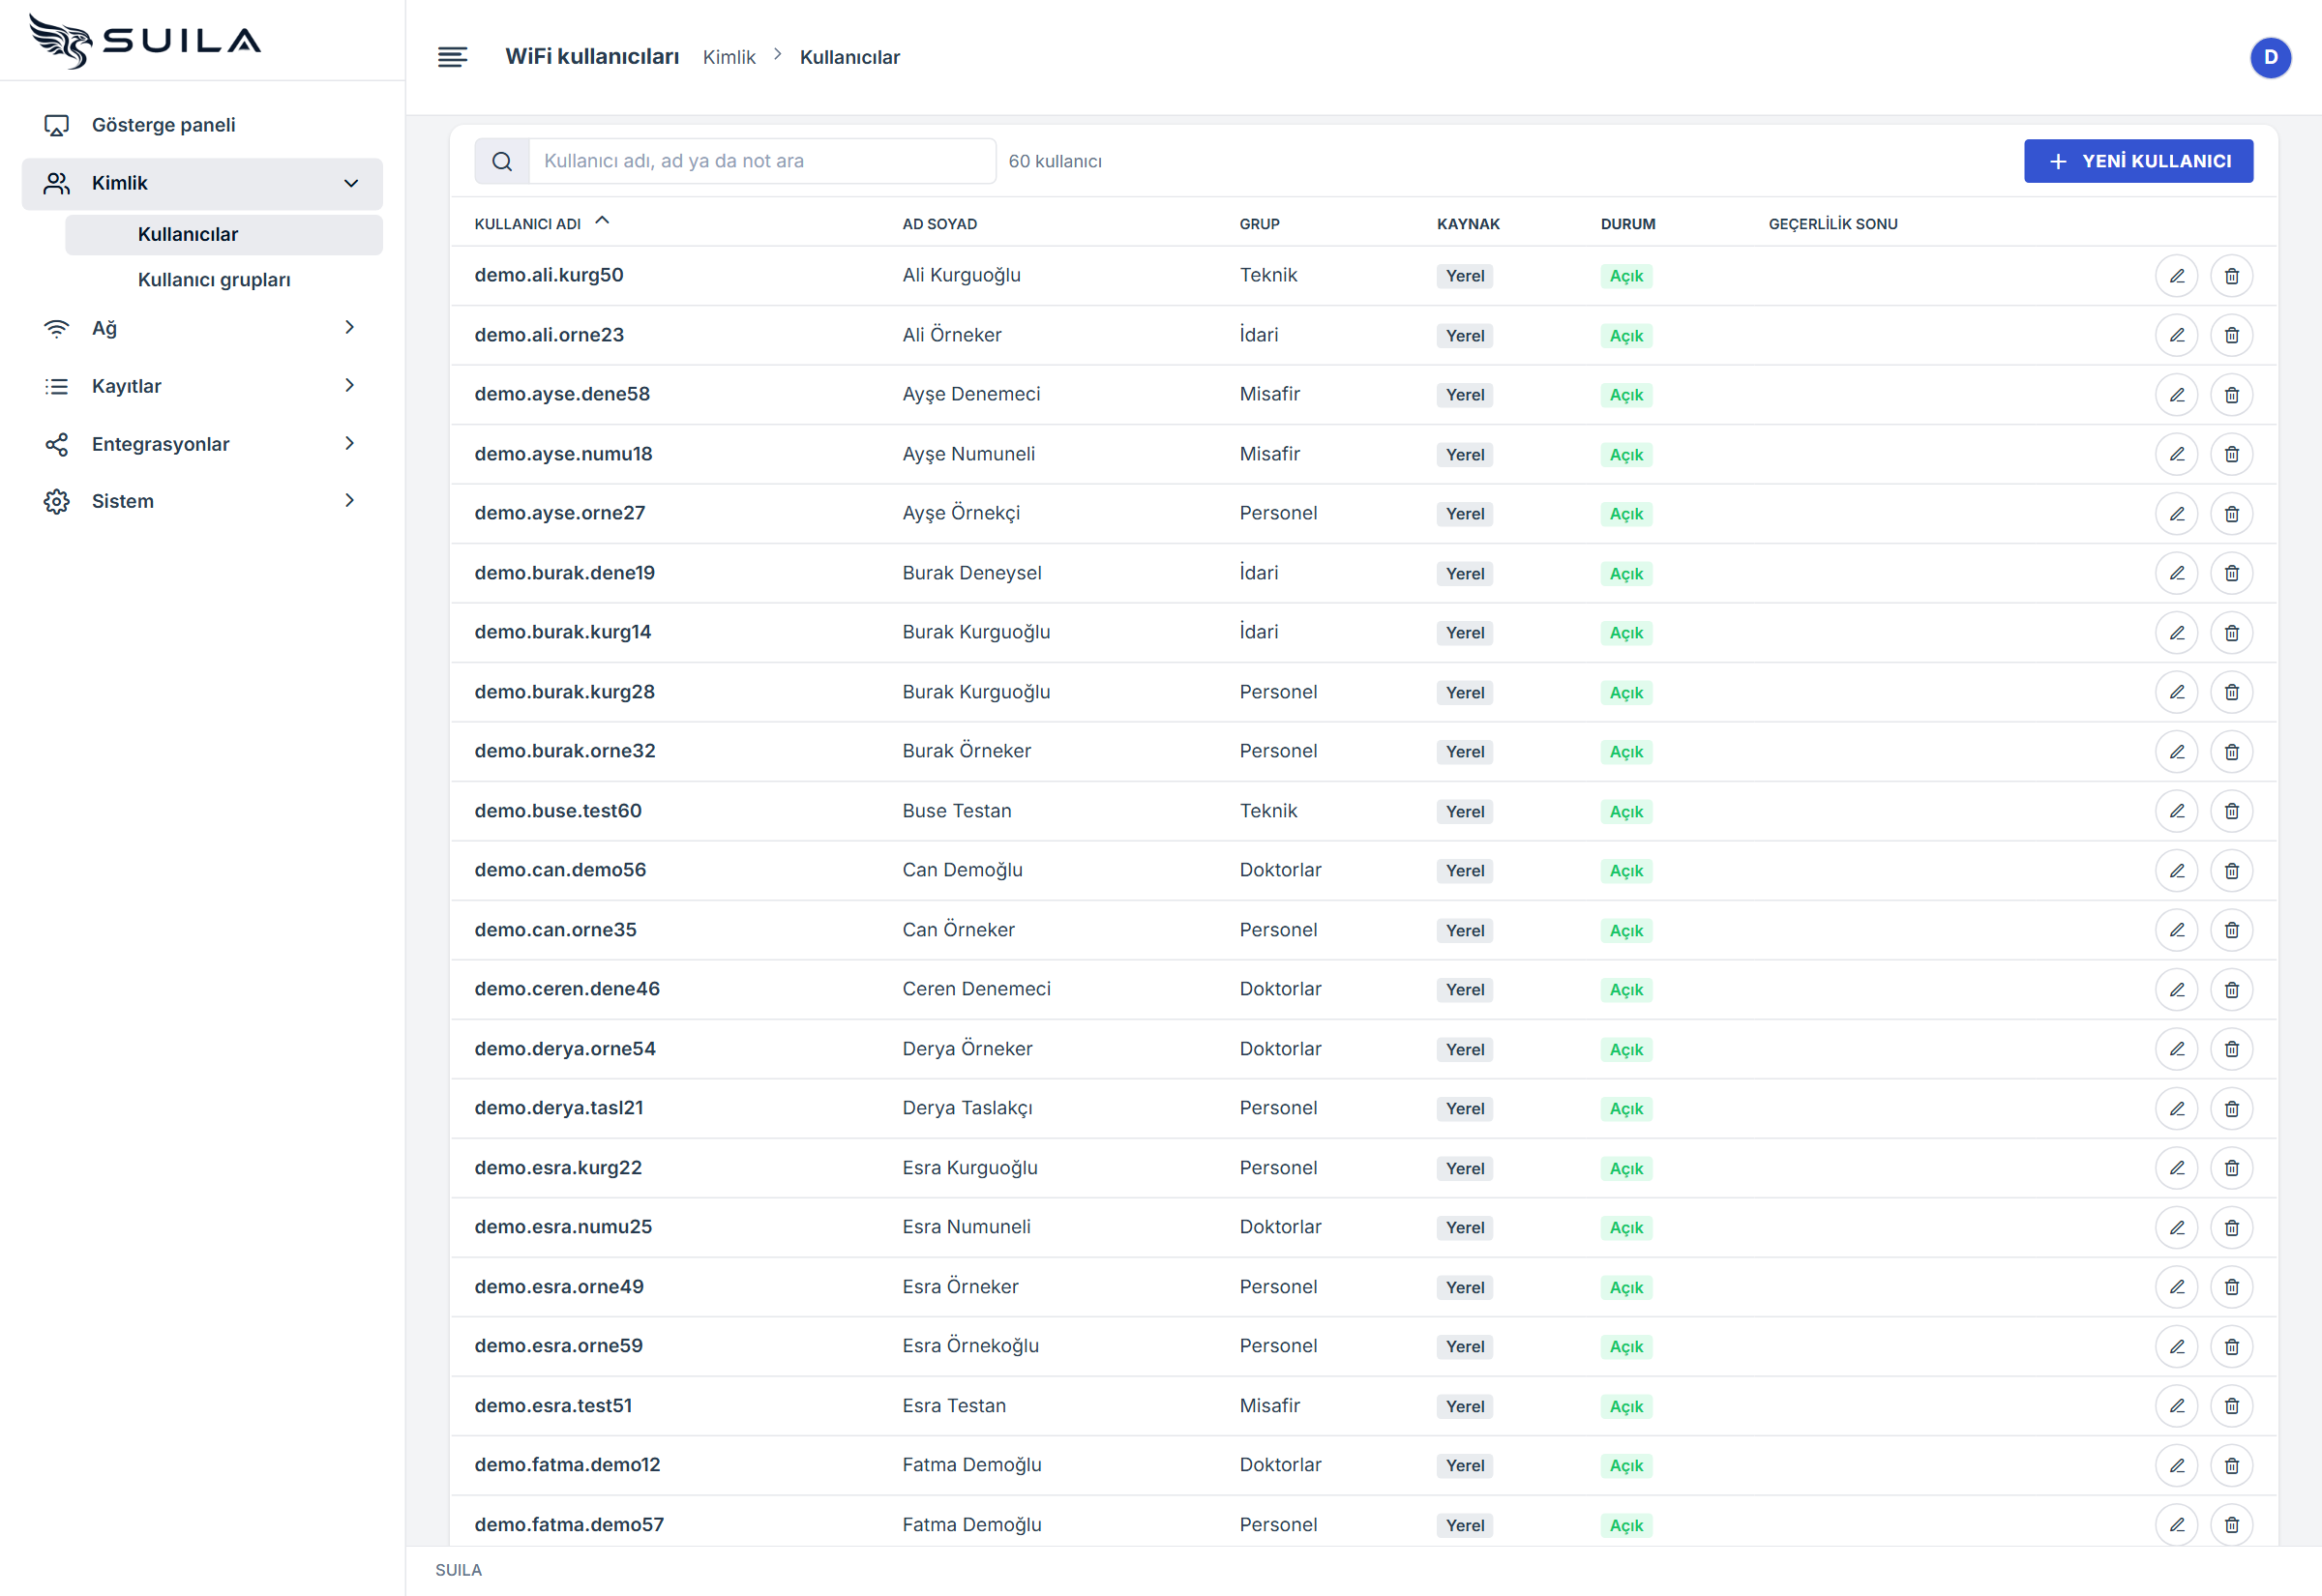Sort by Ad Soyad column header

coord(939,224)
